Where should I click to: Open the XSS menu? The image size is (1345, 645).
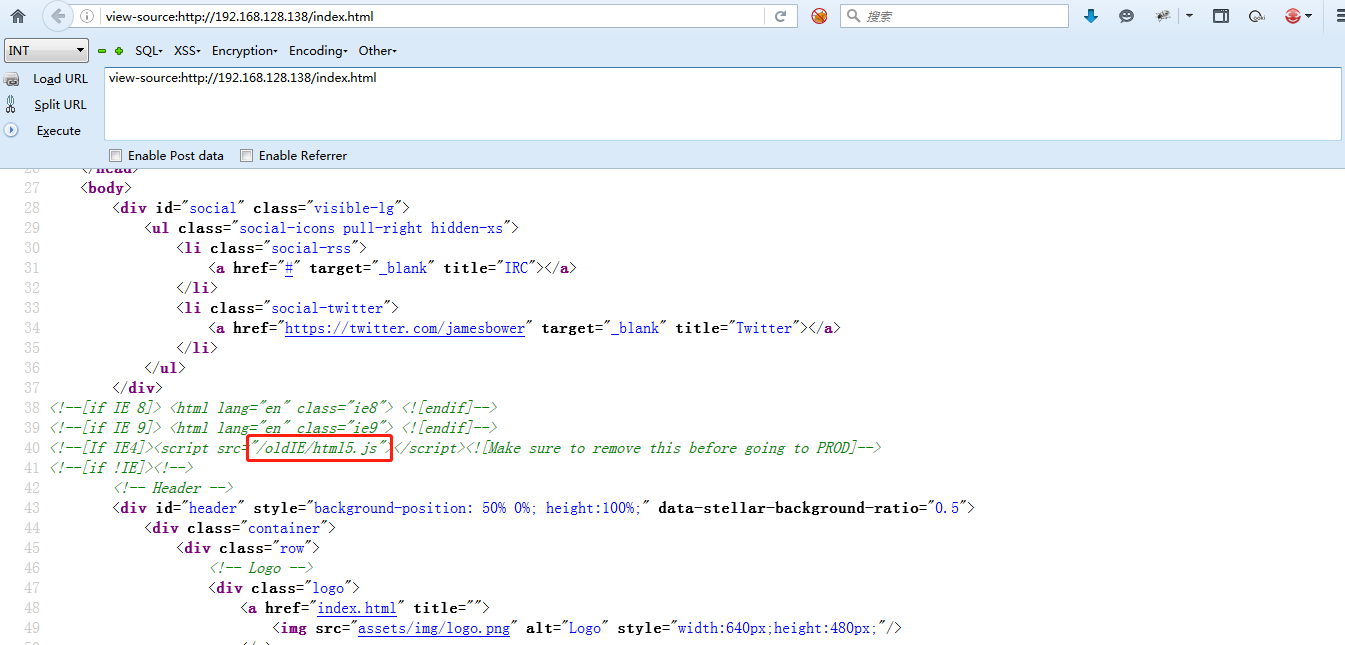pyautogui.click(x=187, y=51)
